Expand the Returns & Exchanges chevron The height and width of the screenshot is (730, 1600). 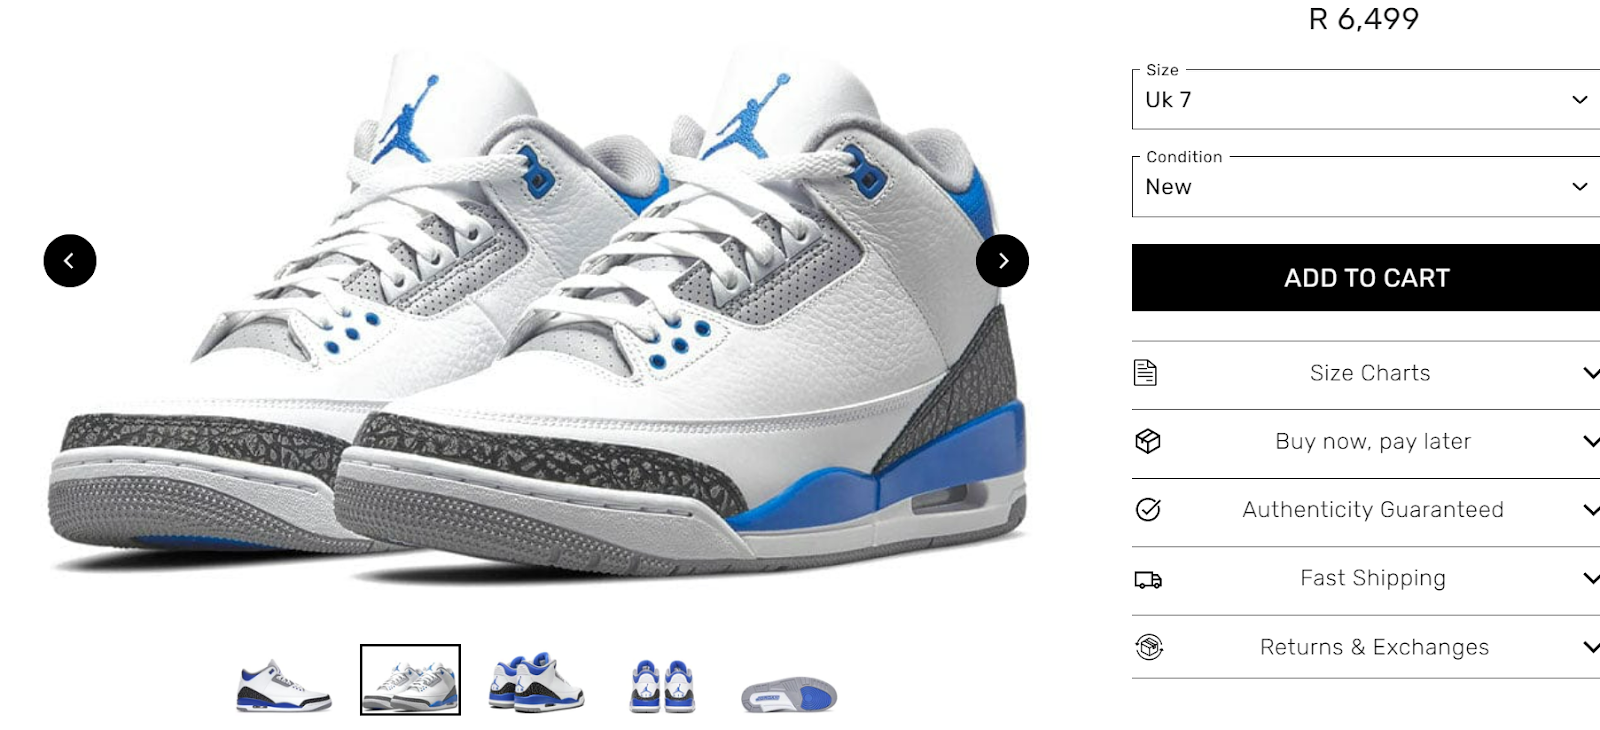click(x=1591, y=647)
